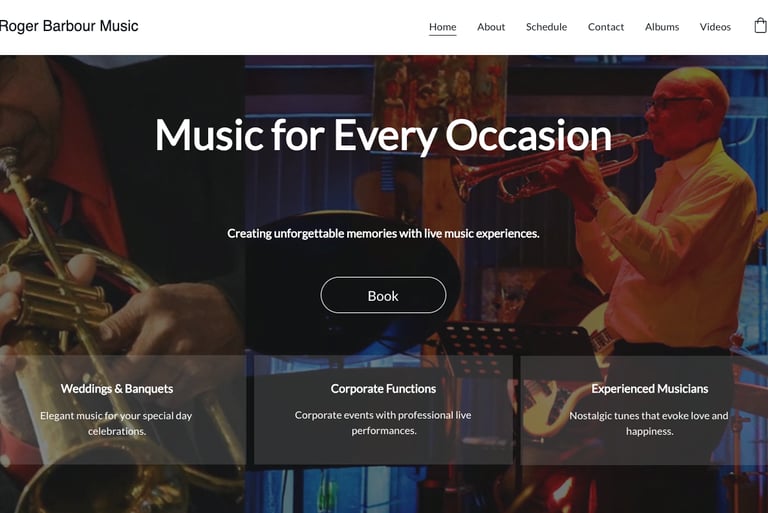Click the Elegant music for your special day text

pos(116,423)
